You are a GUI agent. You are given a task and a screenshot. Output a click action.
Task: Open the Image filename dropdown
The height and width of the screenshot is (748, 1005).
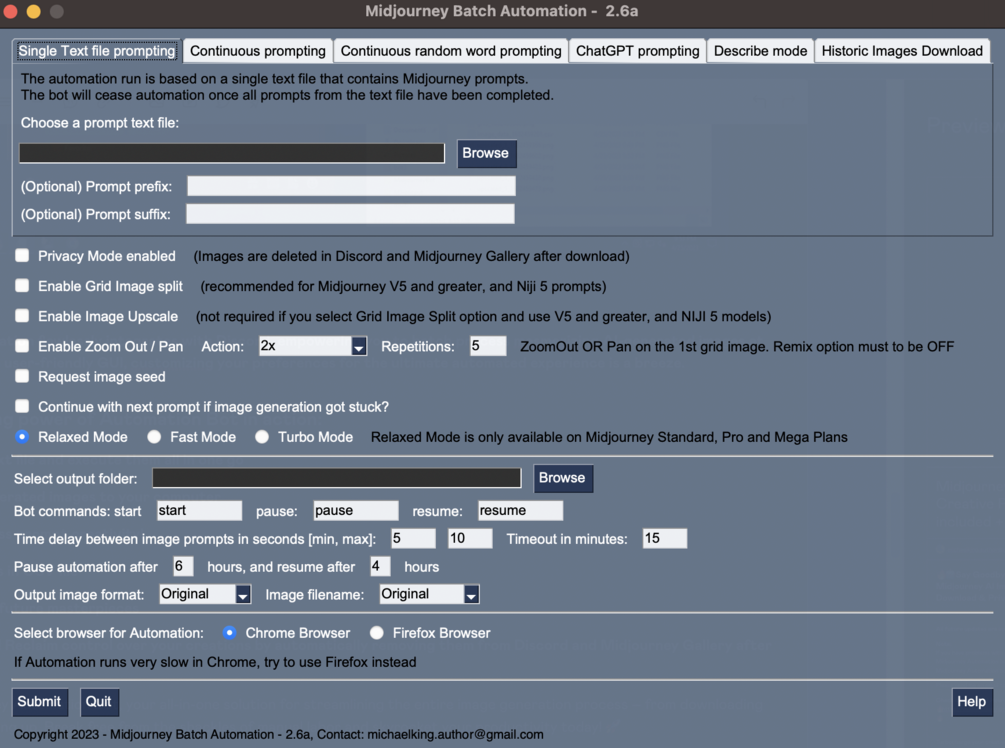click(x=429, y=594)
